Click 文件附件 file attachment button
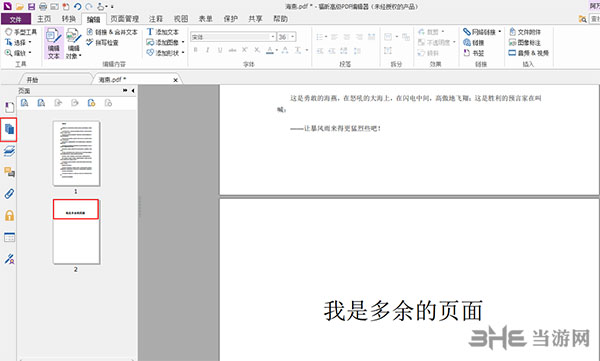Viewport: 600px width, 361px height. [525, 32]
